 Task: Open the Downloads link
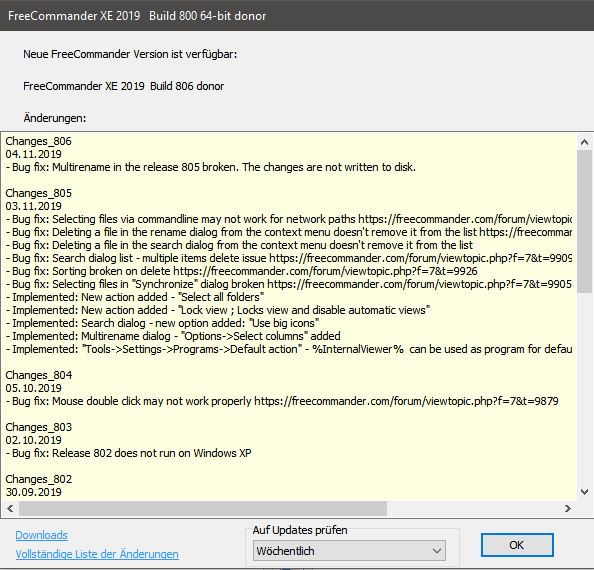(42, 535)
